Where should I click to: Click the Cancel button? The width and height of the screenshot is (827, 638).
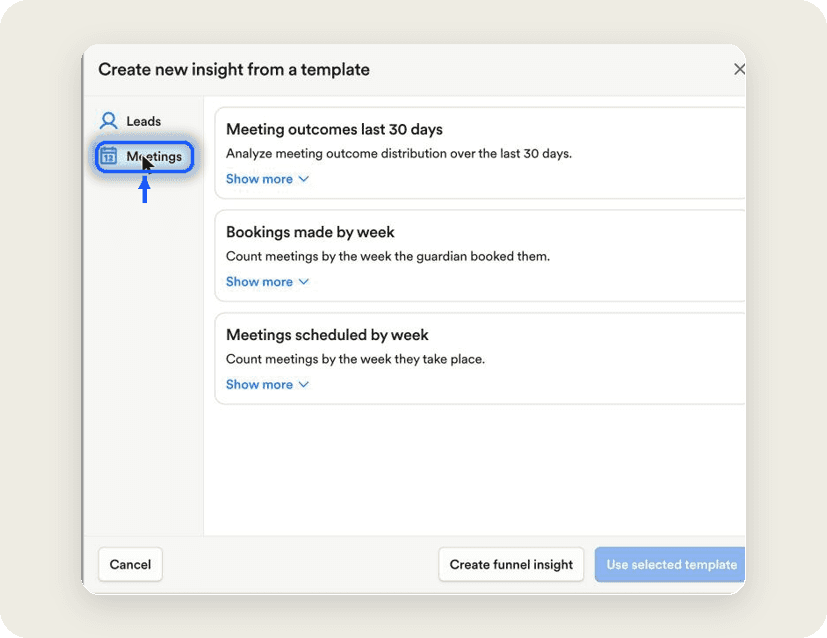[130, 564]
